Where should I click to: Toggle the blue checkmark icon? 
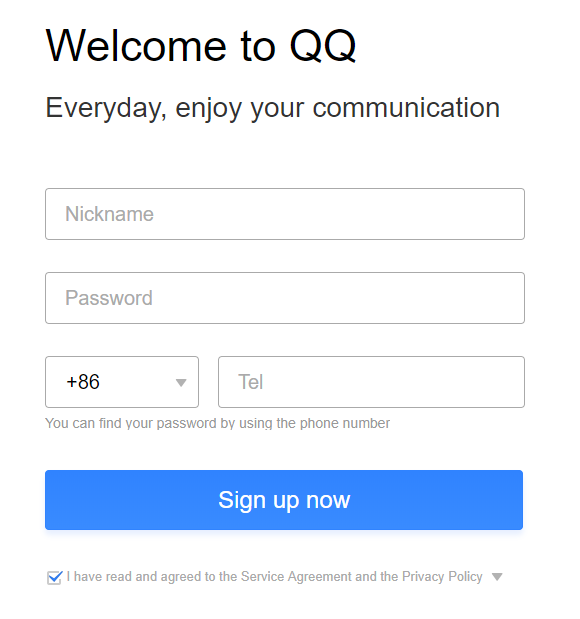pos(54,578)
